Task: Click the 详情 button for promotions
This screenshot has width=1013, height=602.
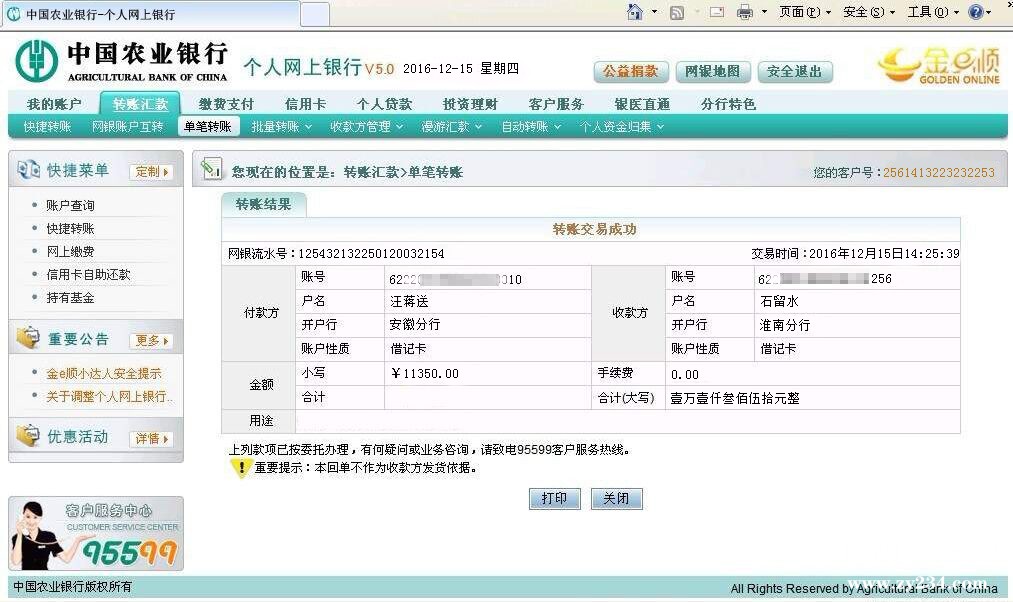Action: pos(151,439)
